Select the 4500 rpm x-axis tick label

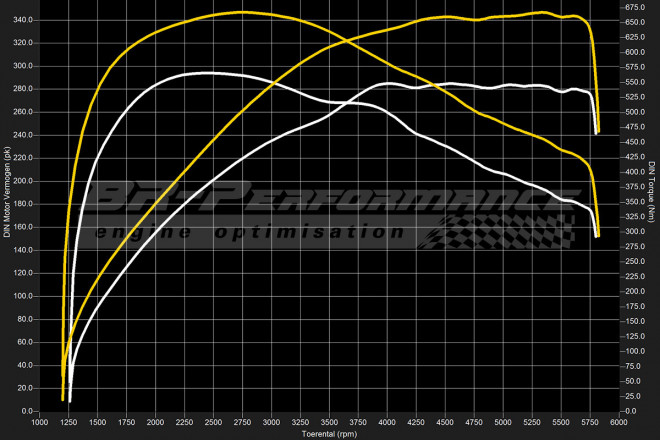point(445,424)
